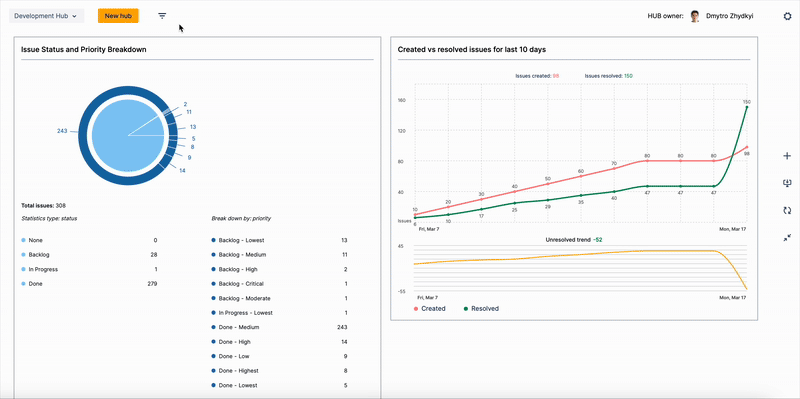Click the In Progress - Lowest row
This screenshot has width=800, height=399.
tap(280, 313)
